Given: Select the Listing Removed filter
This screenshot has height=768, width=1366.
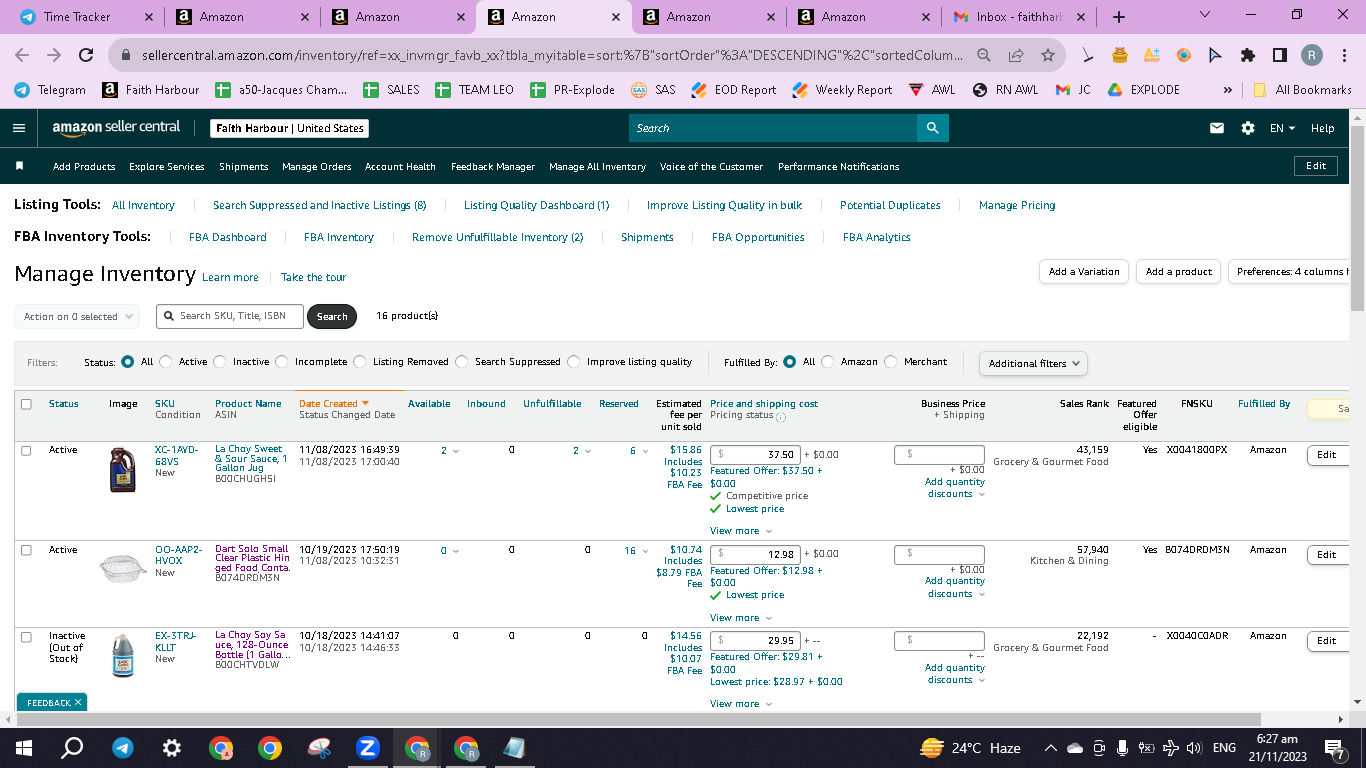Looking at the screenshot, I should pyautogui.click(x=360, y=362).
